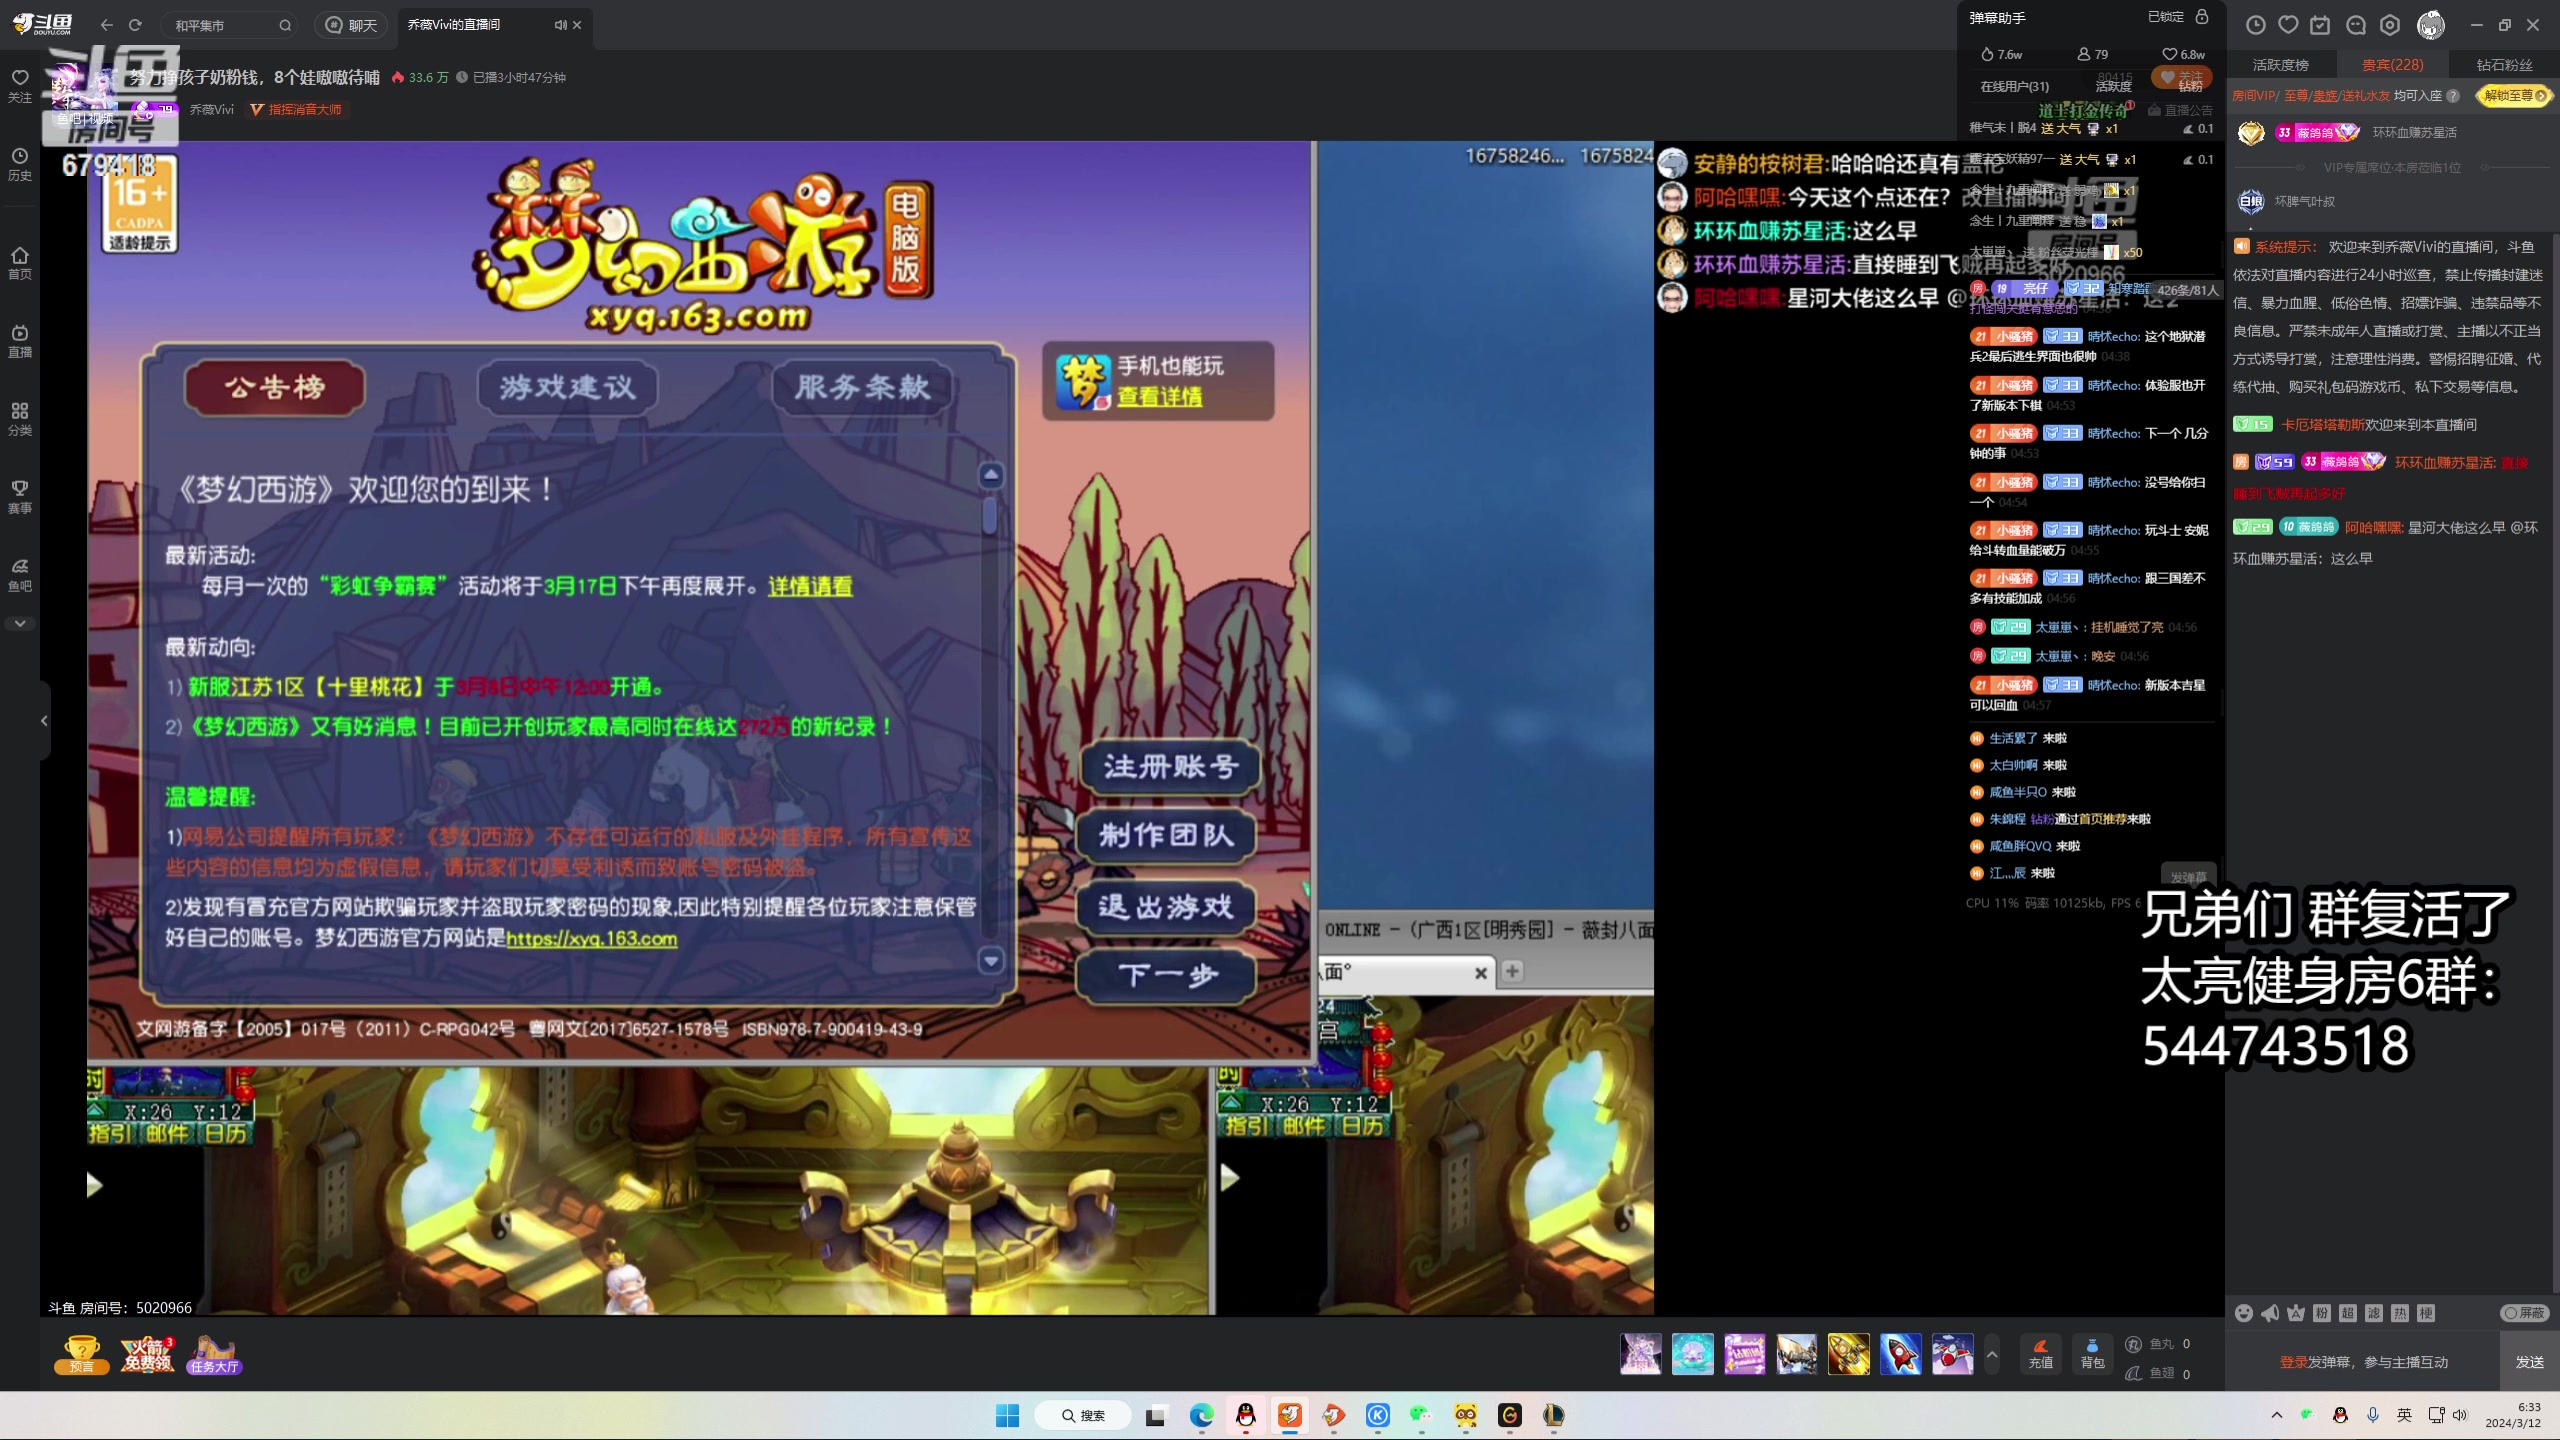The image size is (2560, 1440).
Task: Toggle the 已锁定 lock icon
Action: point(2202,17)
